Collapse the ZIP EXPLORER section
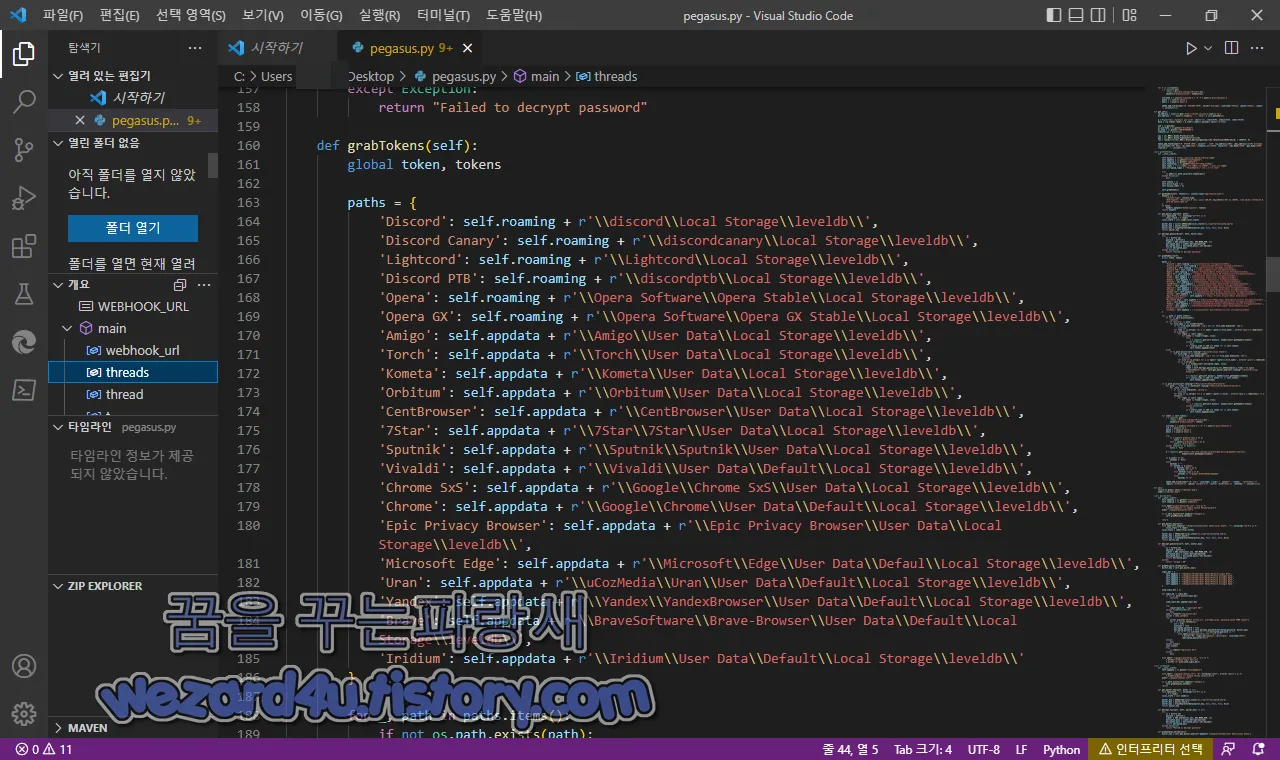 (133, 586)
